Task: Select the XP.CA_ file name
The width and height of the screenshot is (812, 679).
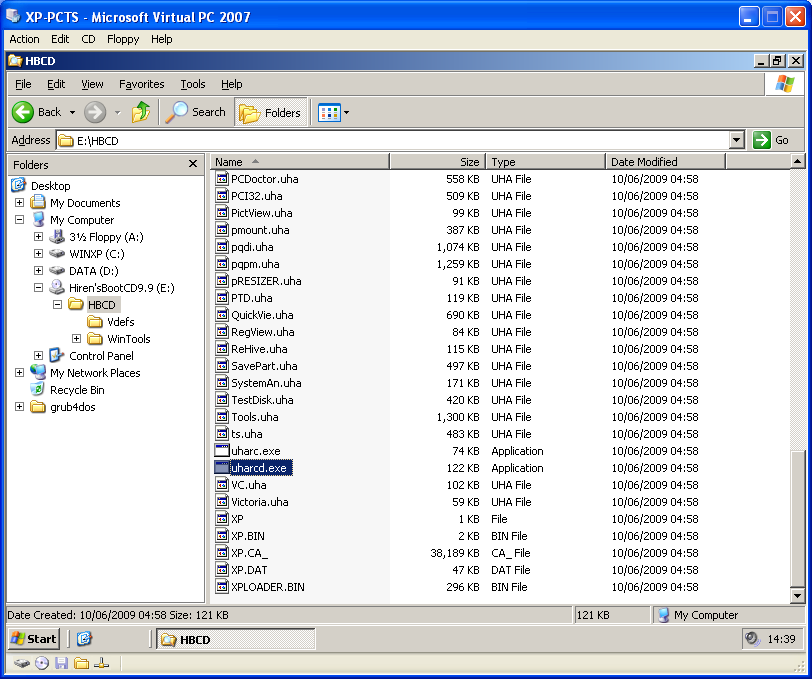Action: pyautogui.click(x=249, y=553)
